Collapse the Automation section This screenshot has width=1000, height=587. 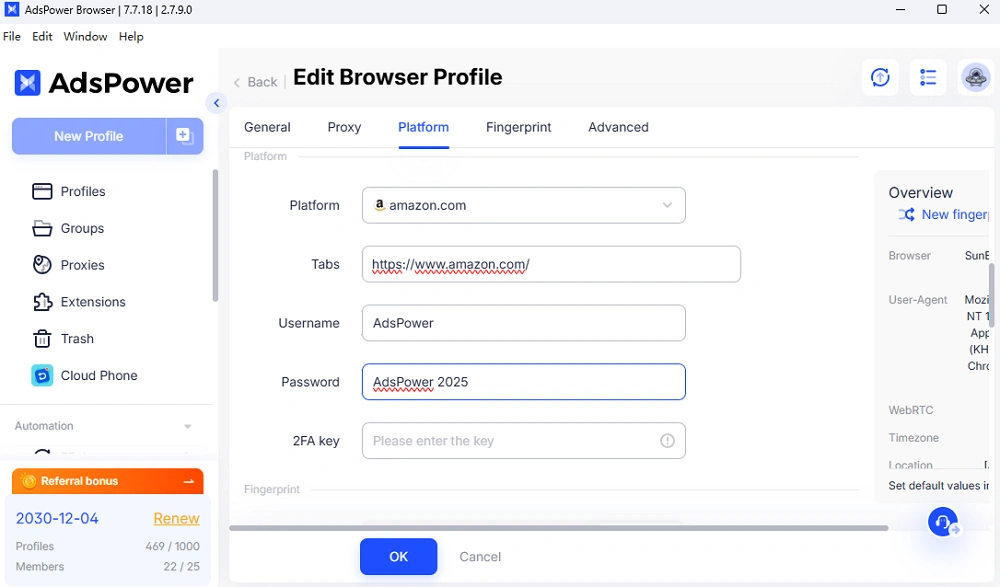[x=187, y=427]
